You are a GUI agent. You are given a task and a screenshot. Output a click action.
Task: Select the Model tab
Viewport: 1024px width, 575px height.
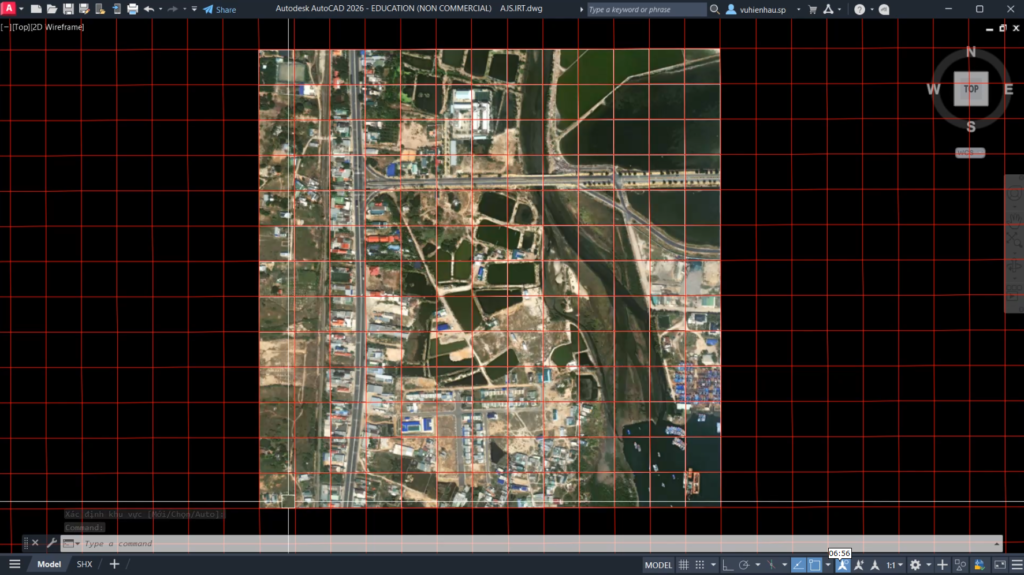pos(49,564)
